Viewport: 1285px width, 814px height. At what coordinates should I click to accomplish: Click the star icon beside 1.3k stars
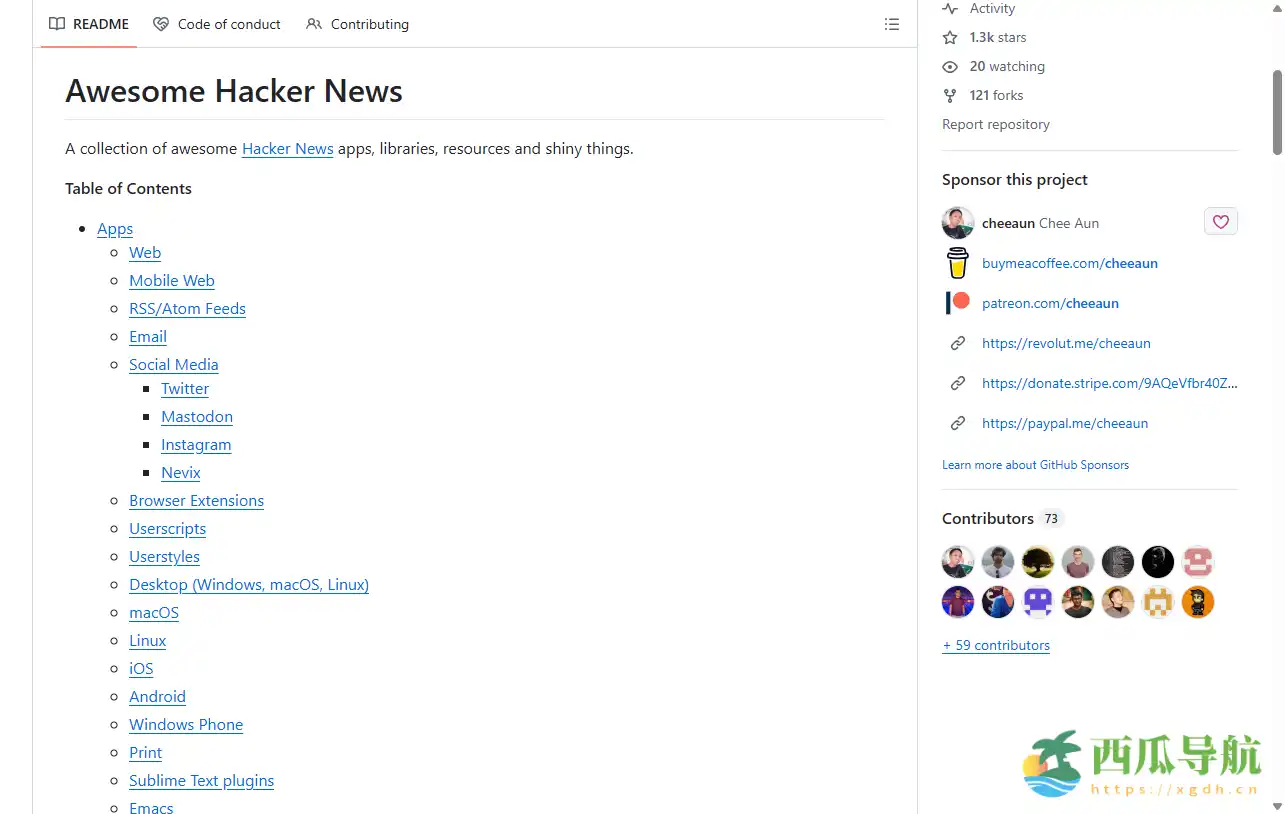[950, 37]
